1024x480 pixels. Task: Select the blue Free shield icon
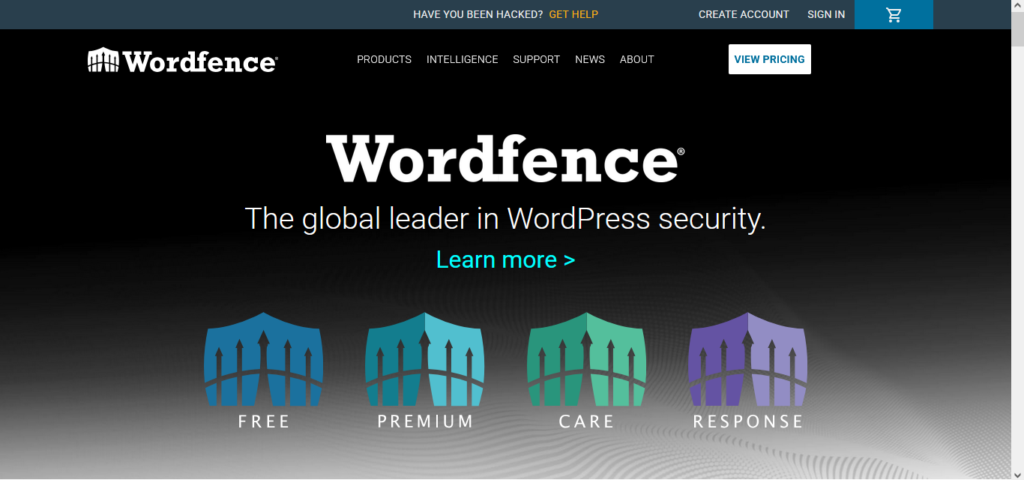263,359
